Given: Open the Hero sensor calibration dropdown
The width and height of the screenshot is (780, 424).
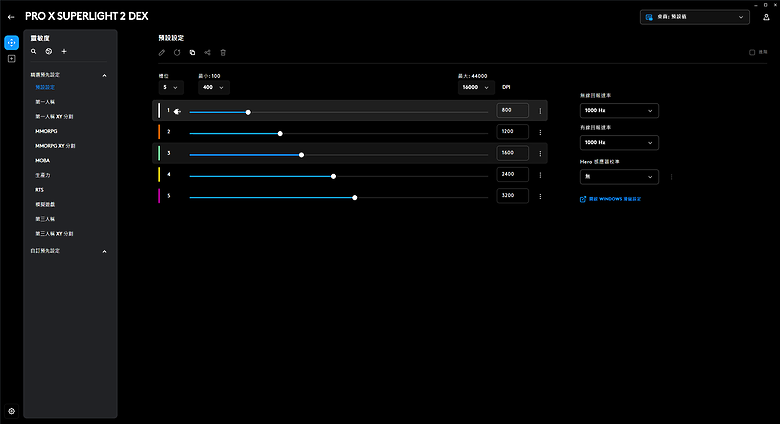Looking at the screenshot, I should click(619, 177).
